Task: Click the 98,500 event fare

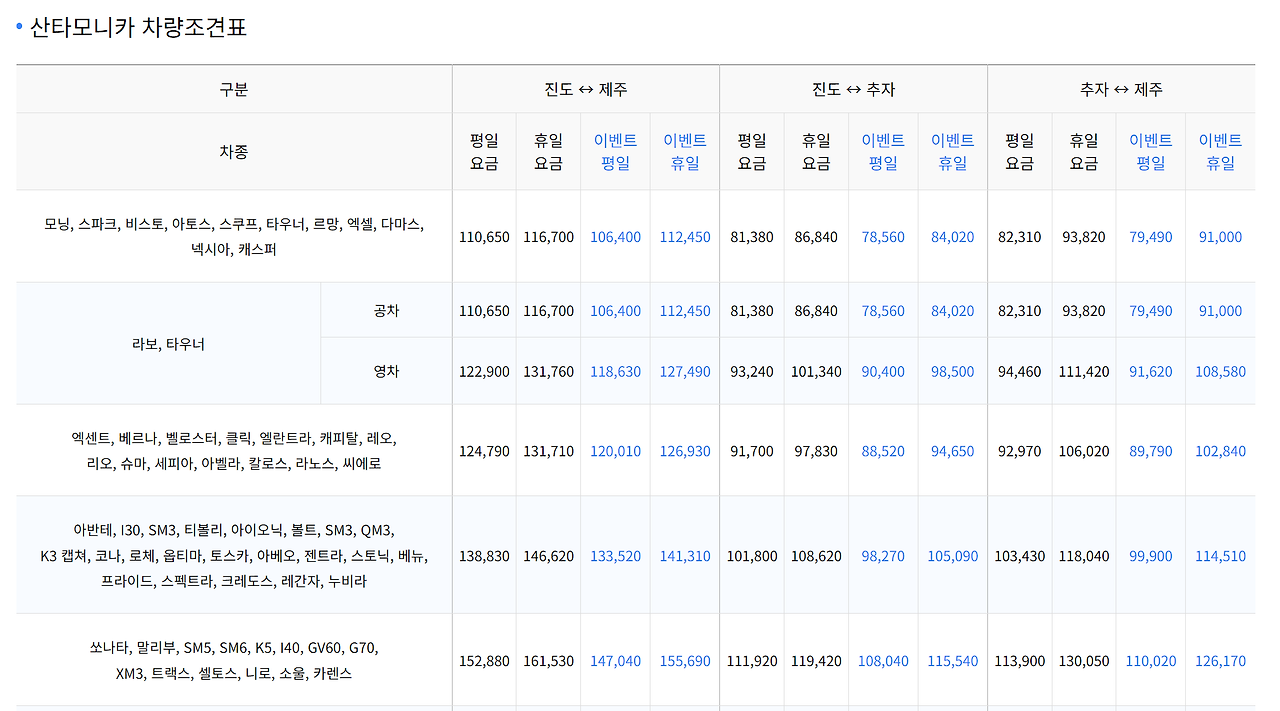Action: tap(953, 371)
